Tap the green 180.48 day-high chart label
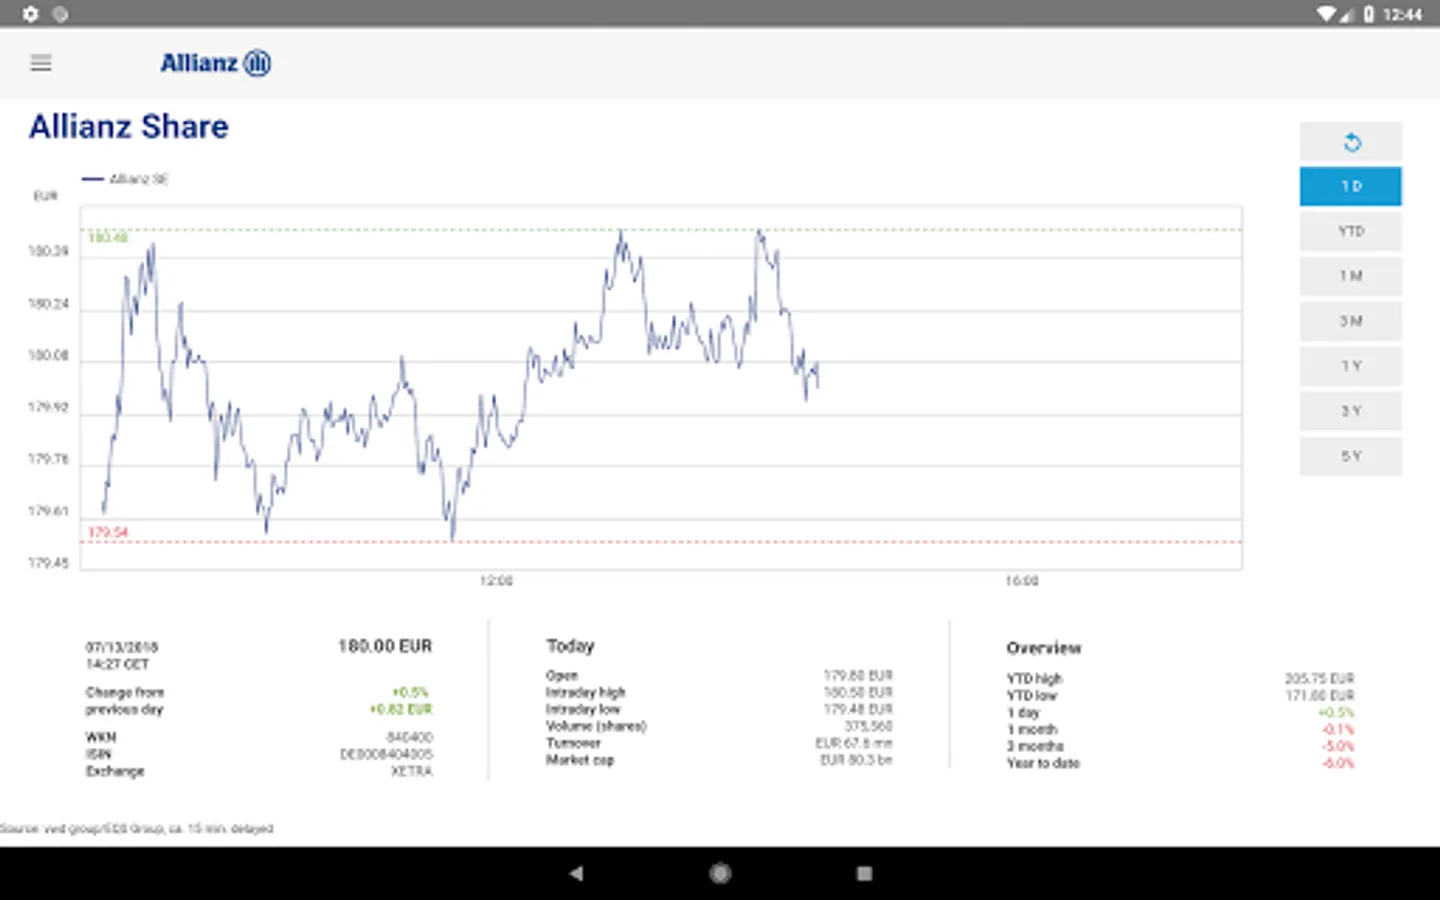The image size is (1440, 900). (108, 238)
